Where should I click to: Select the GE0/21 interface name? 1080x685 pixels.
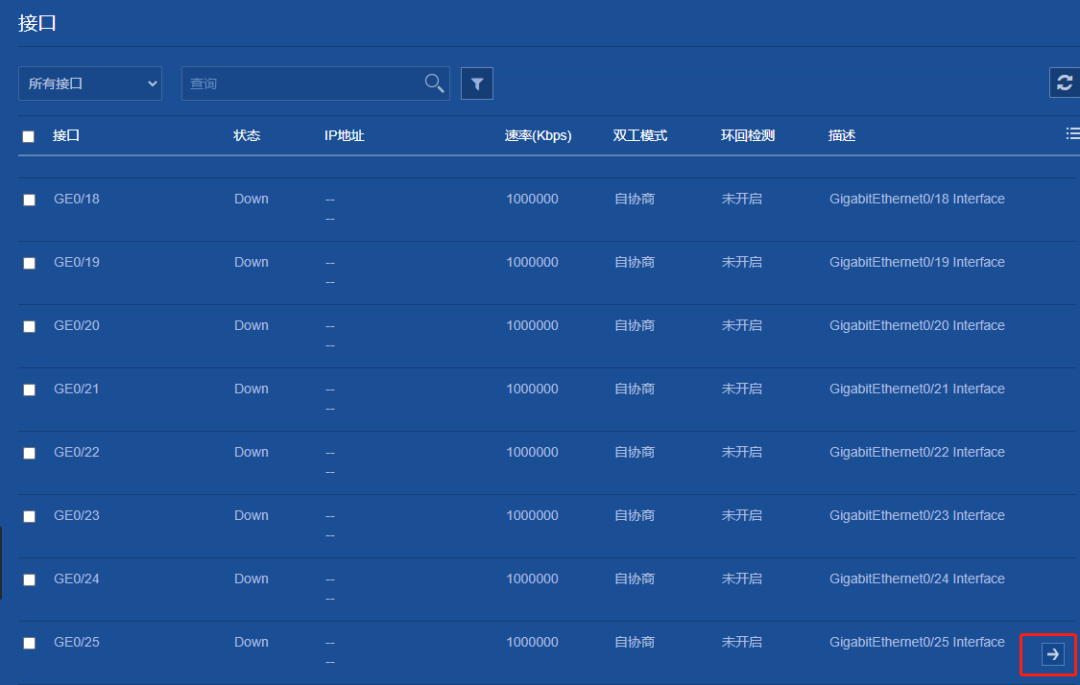click(76, 389)
